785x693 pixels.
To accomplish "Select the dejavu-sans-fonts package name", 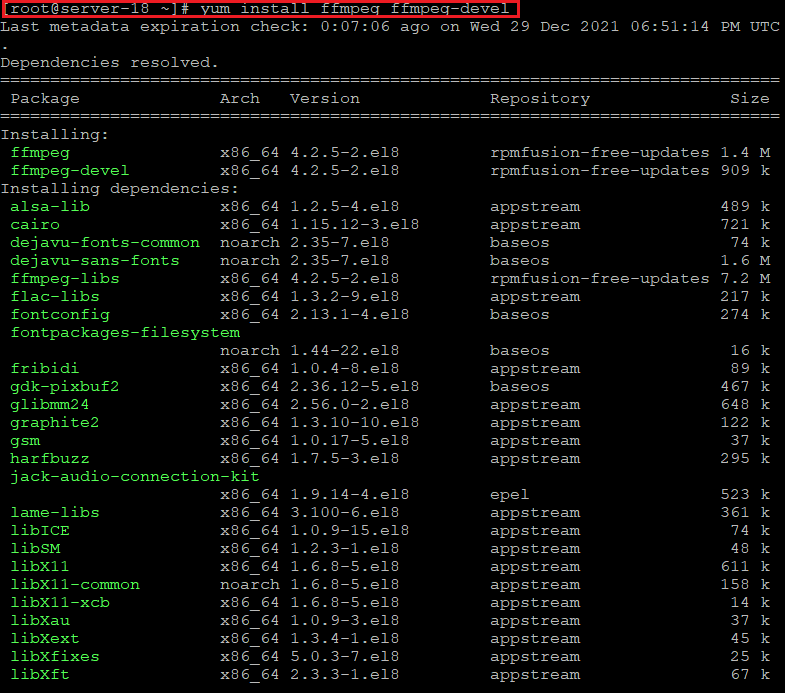I will [95, 261].
